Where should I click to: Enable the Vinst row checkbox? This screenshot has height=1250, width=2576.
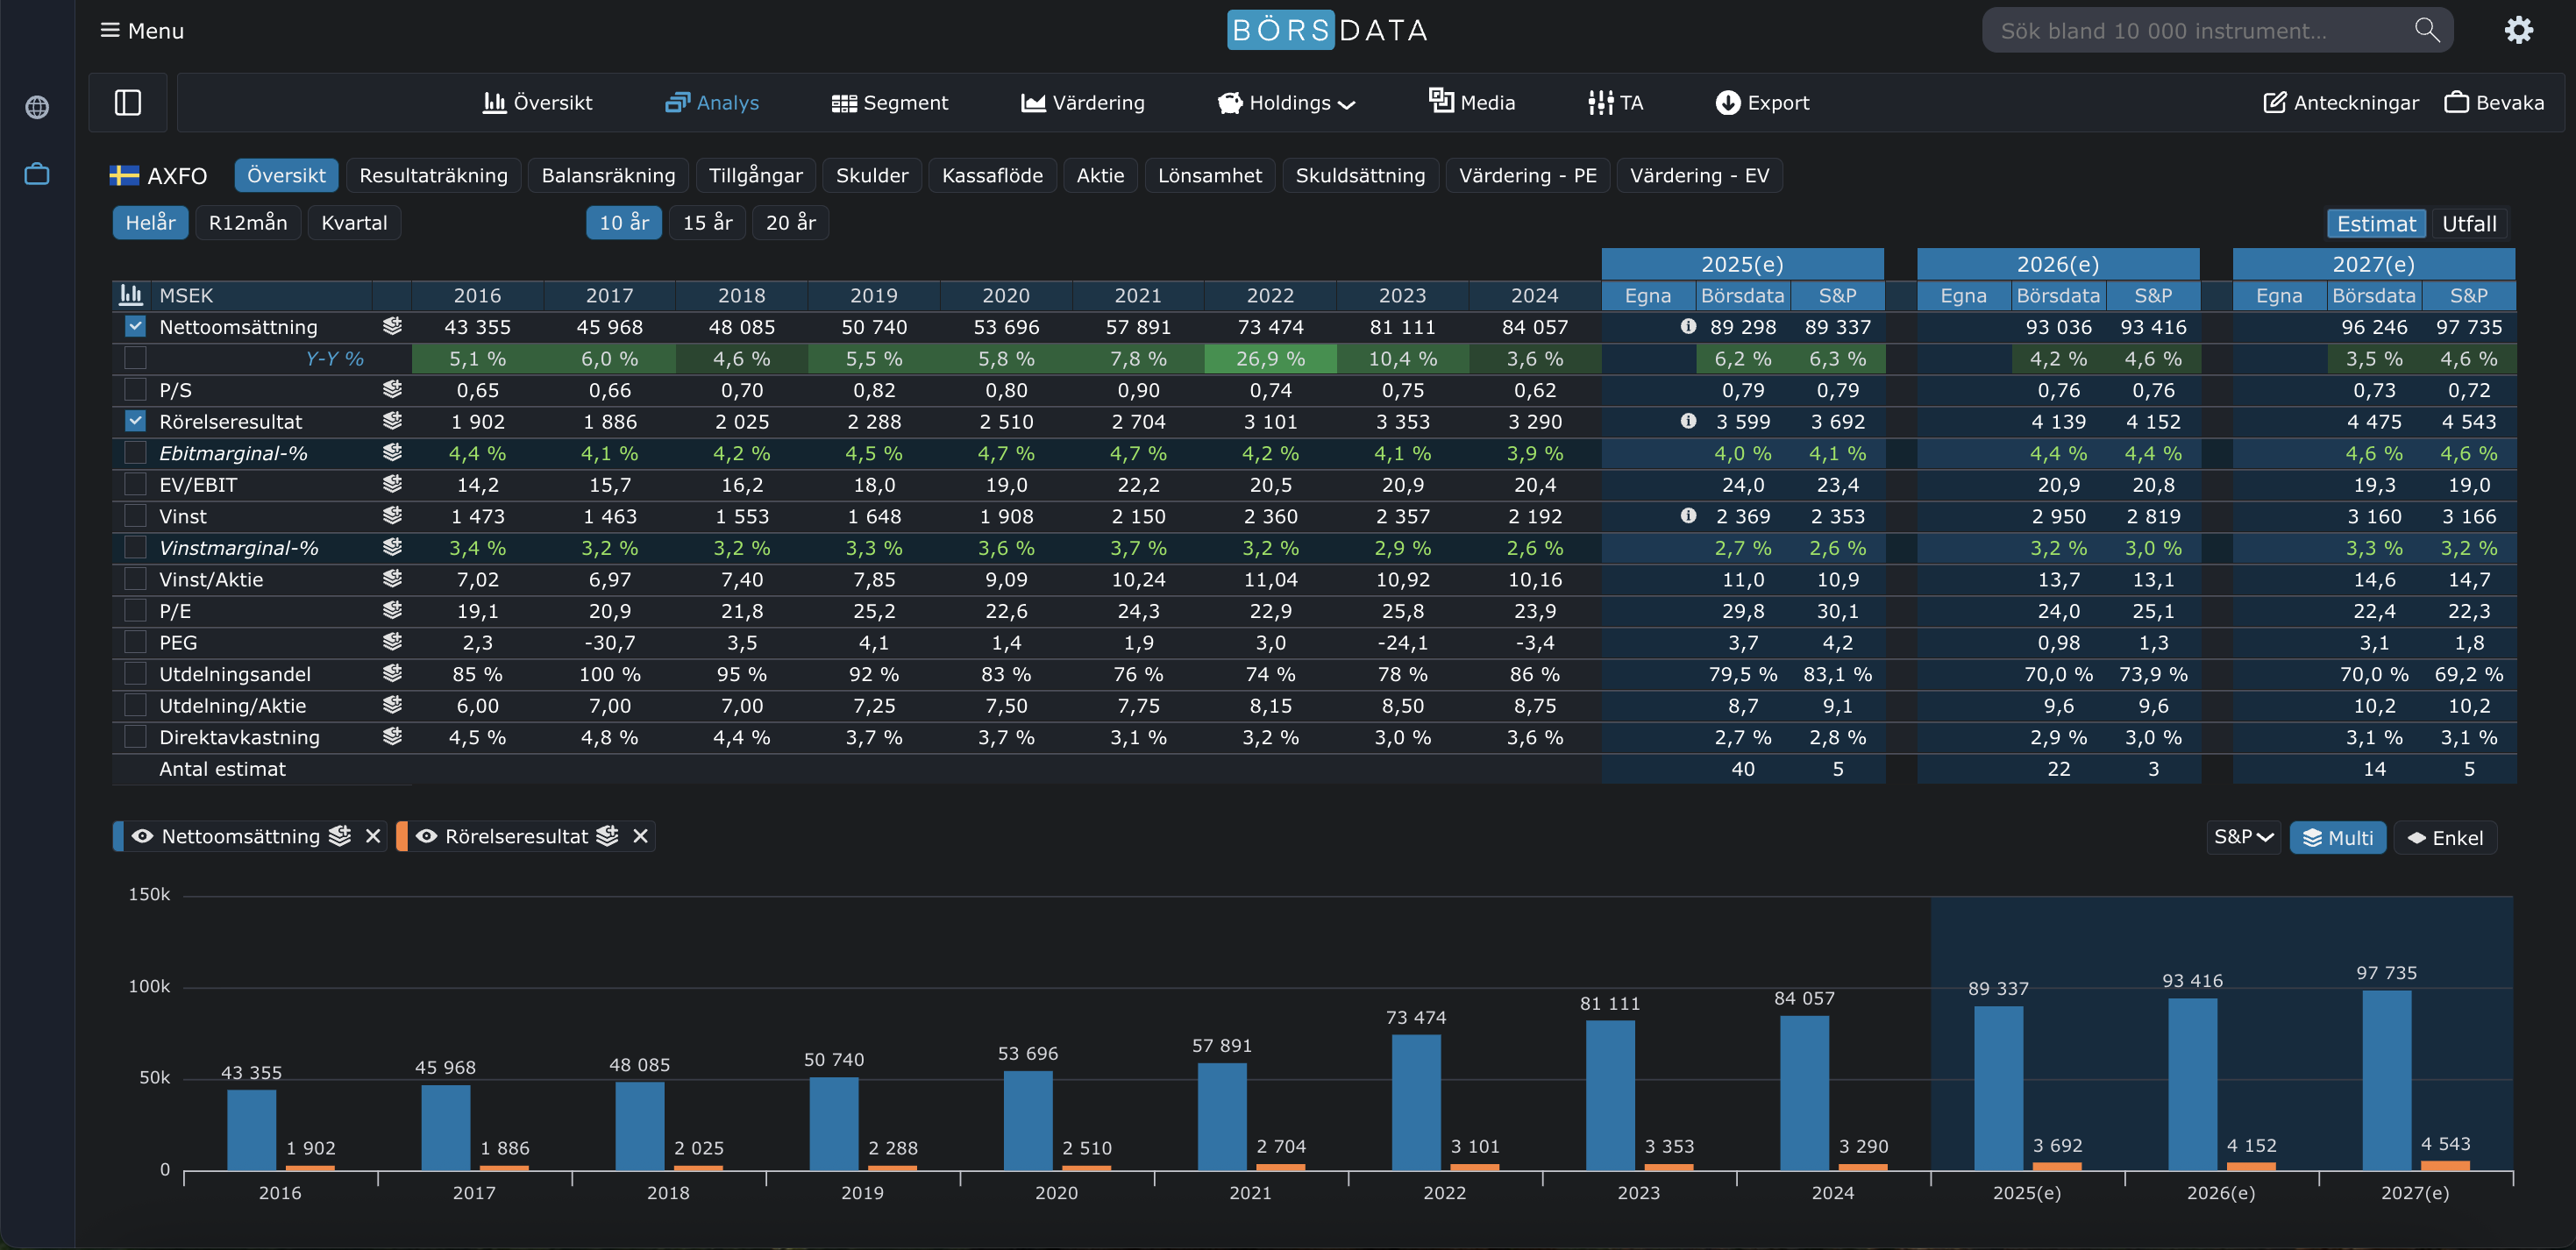point(135,516)
